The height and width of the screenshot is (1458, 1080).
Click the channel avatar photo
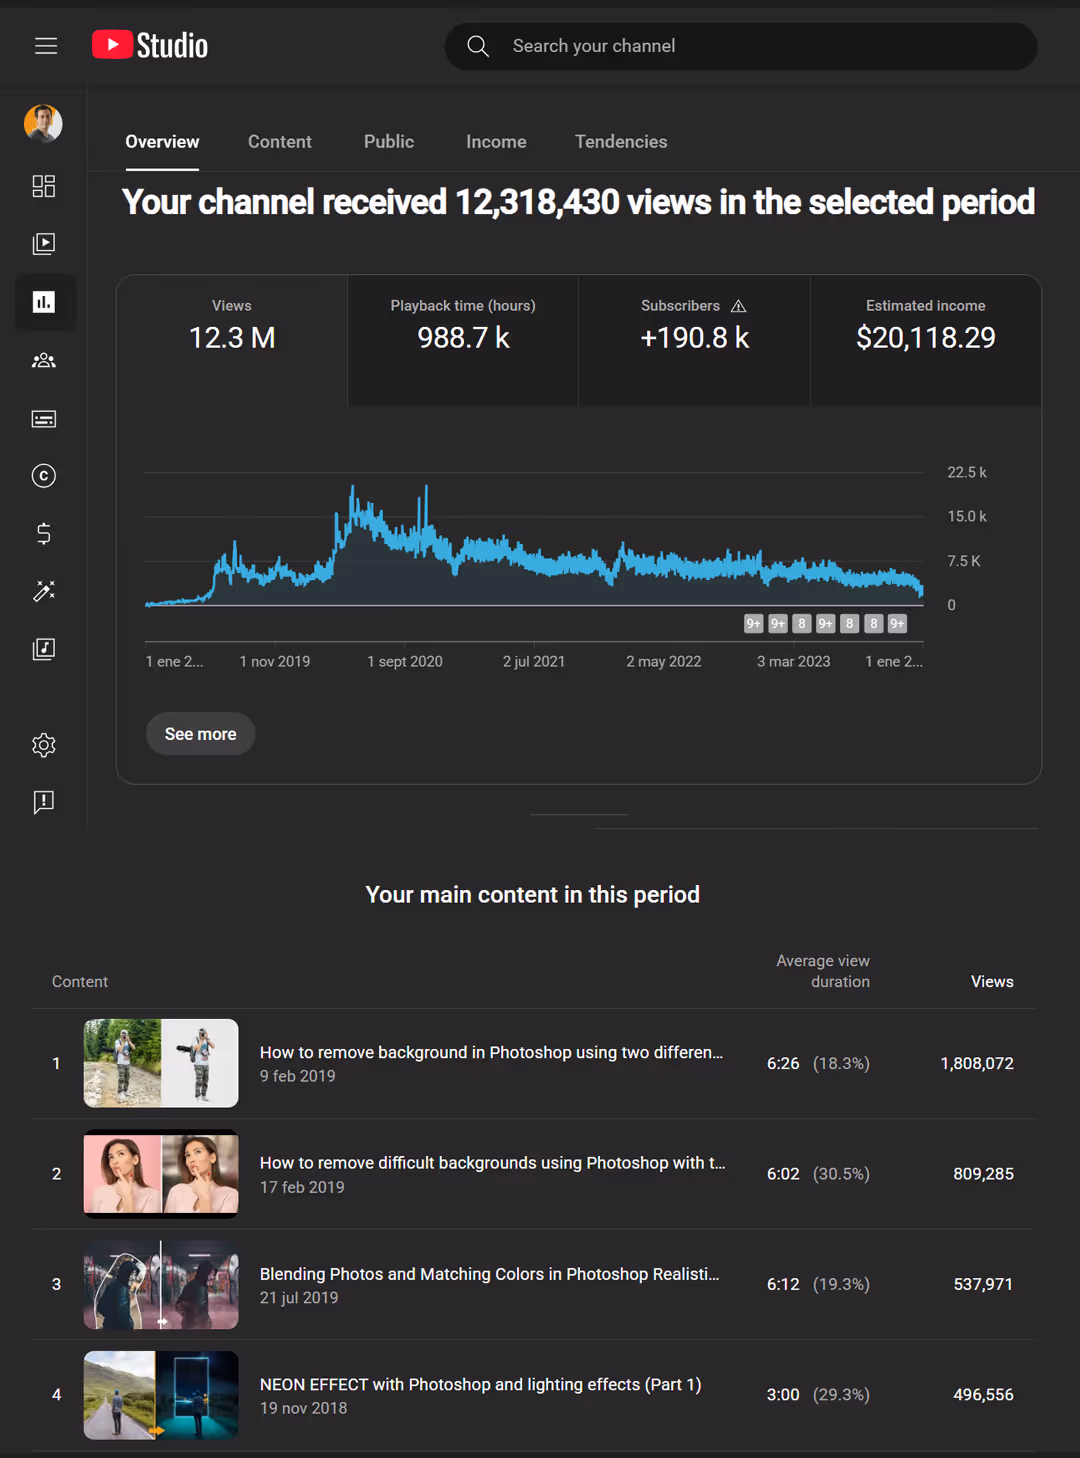point(43,124)
